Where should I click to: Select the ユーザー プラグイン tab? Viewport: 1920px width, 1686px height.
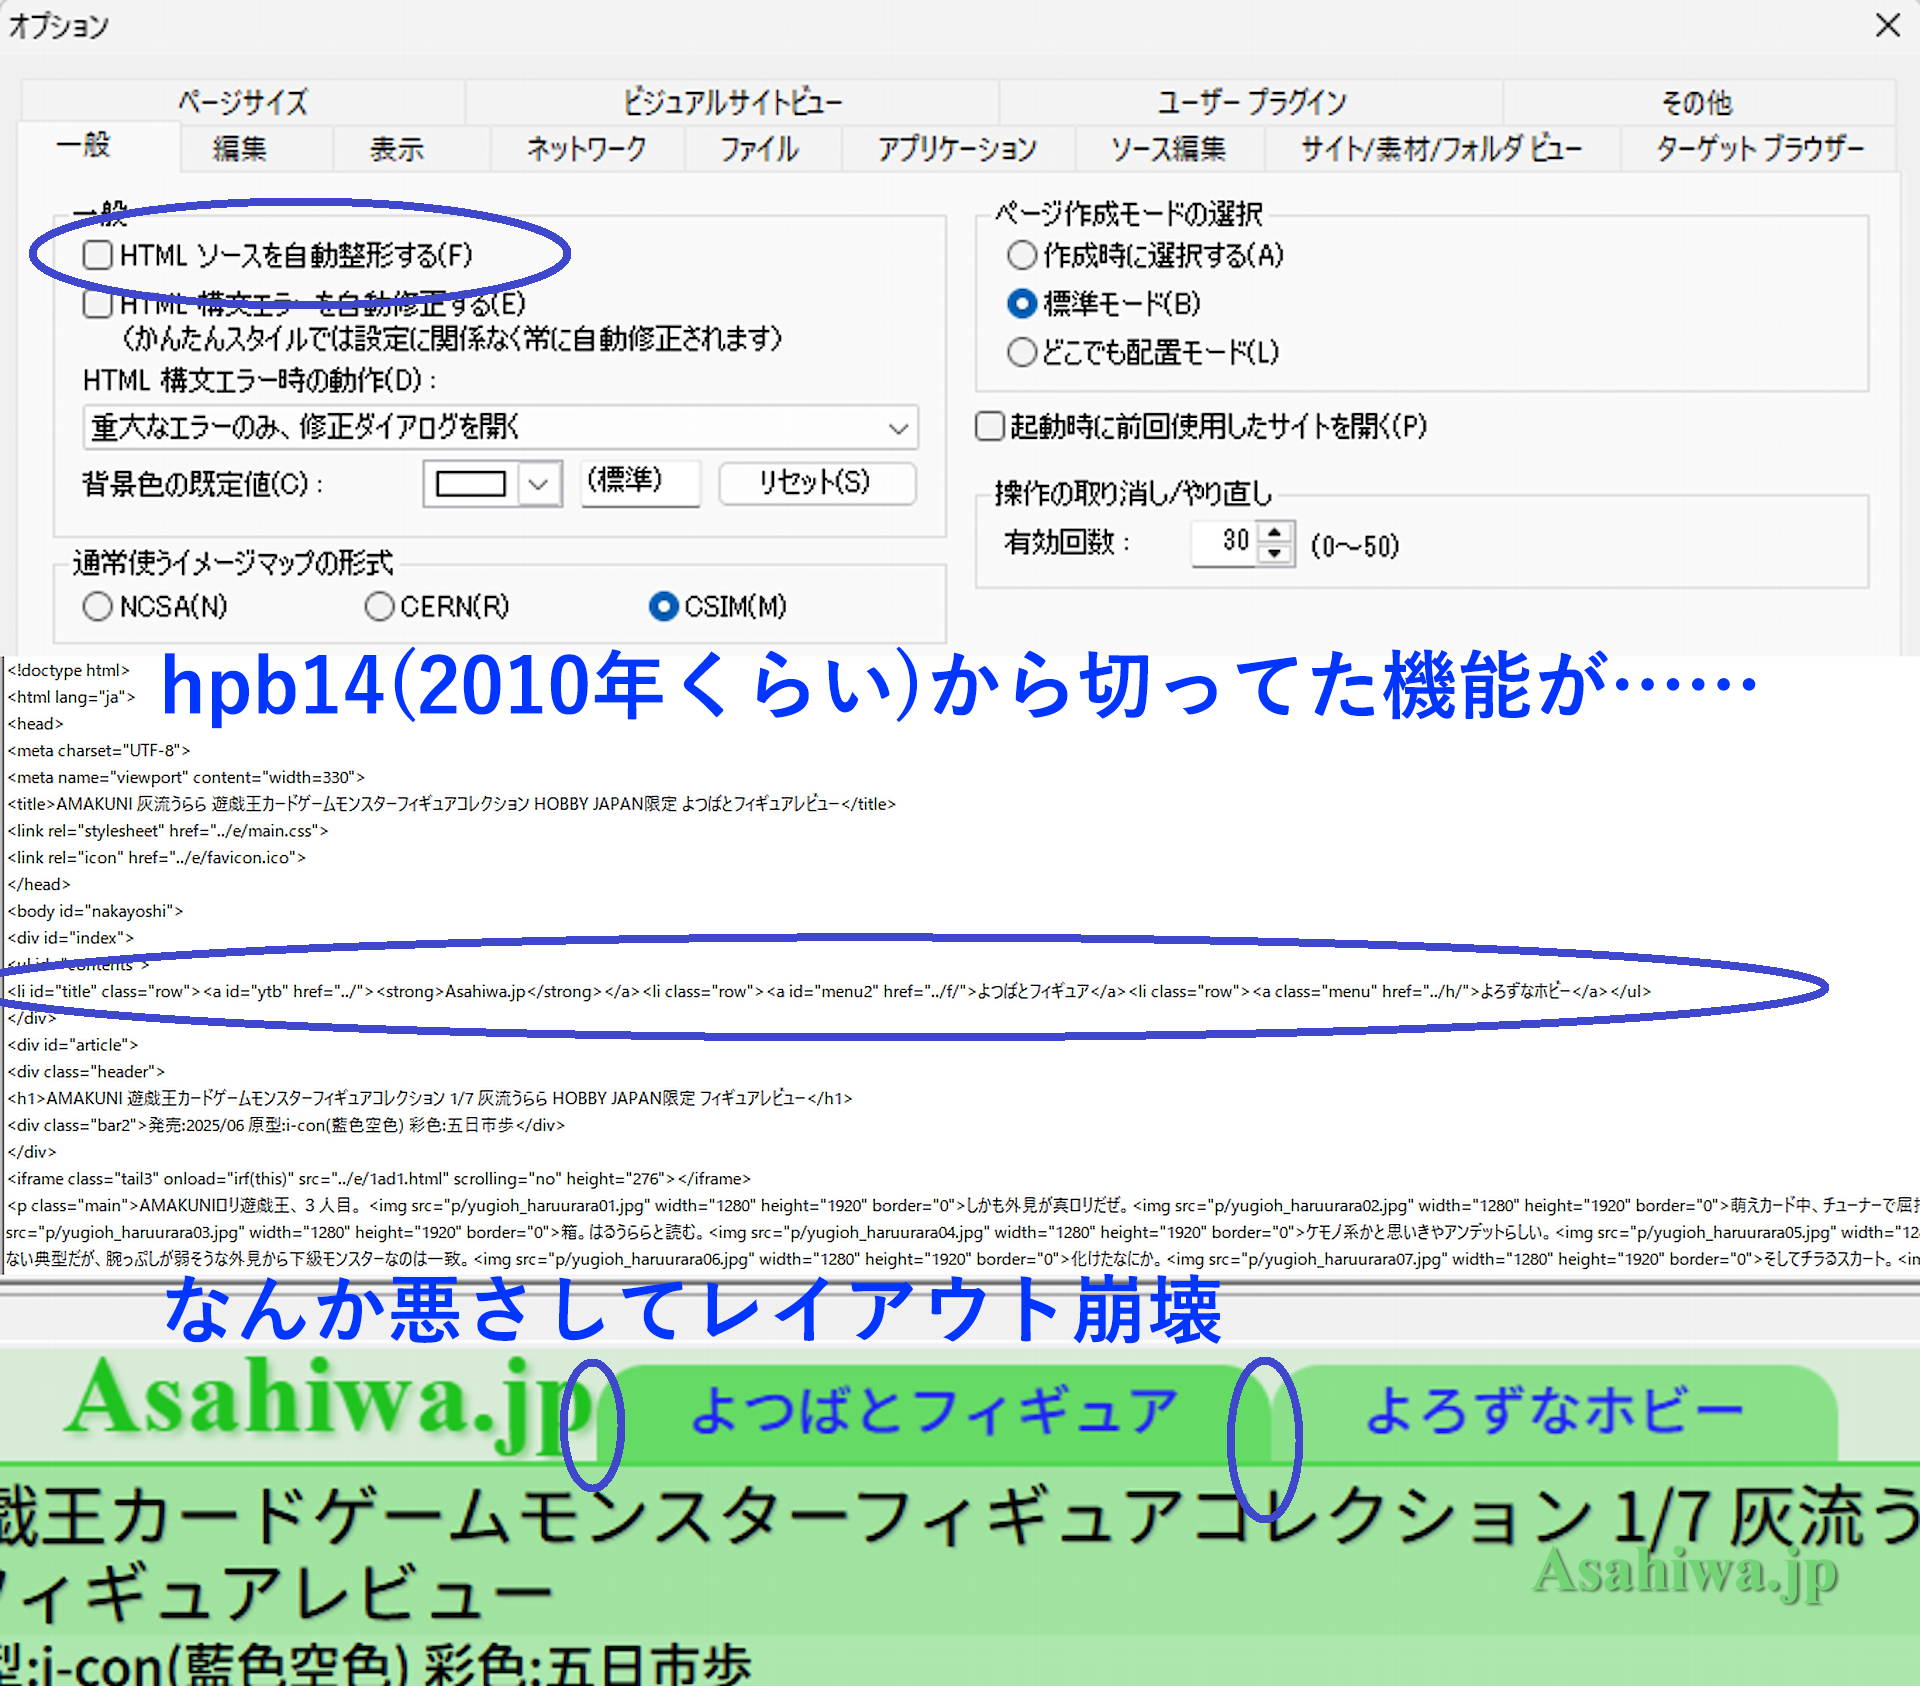1251,101
